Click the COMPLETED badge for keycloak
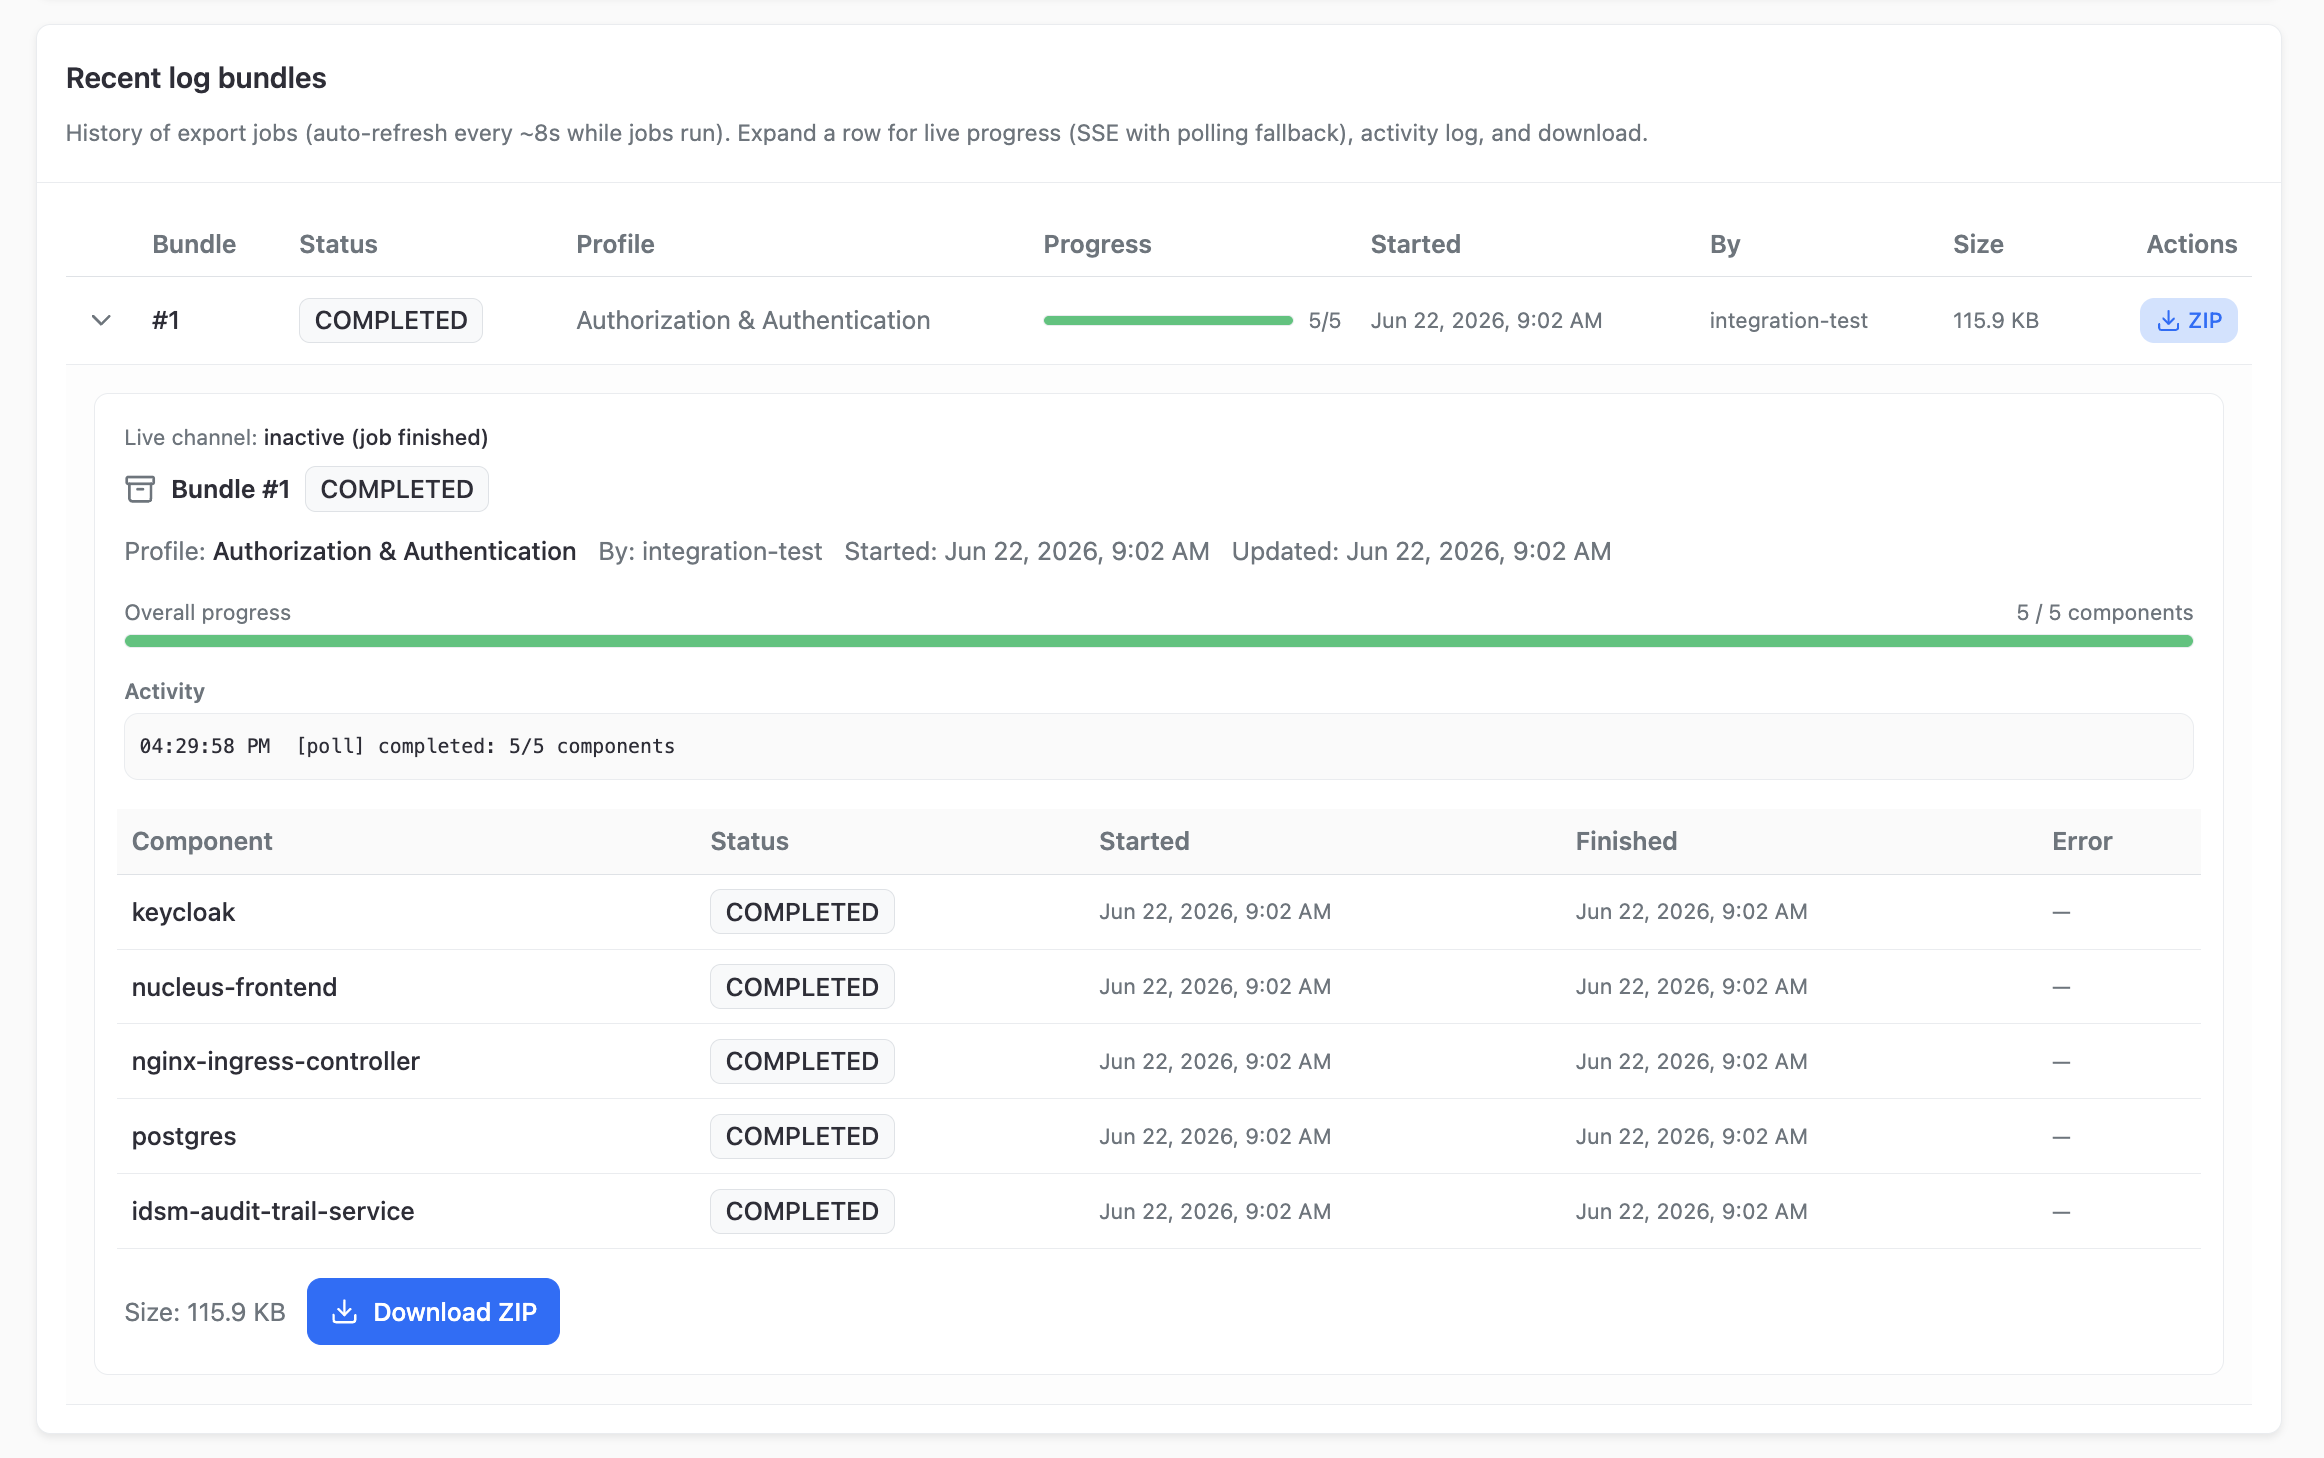This screenshot has width=2324, height=1458. click(802, 912)
